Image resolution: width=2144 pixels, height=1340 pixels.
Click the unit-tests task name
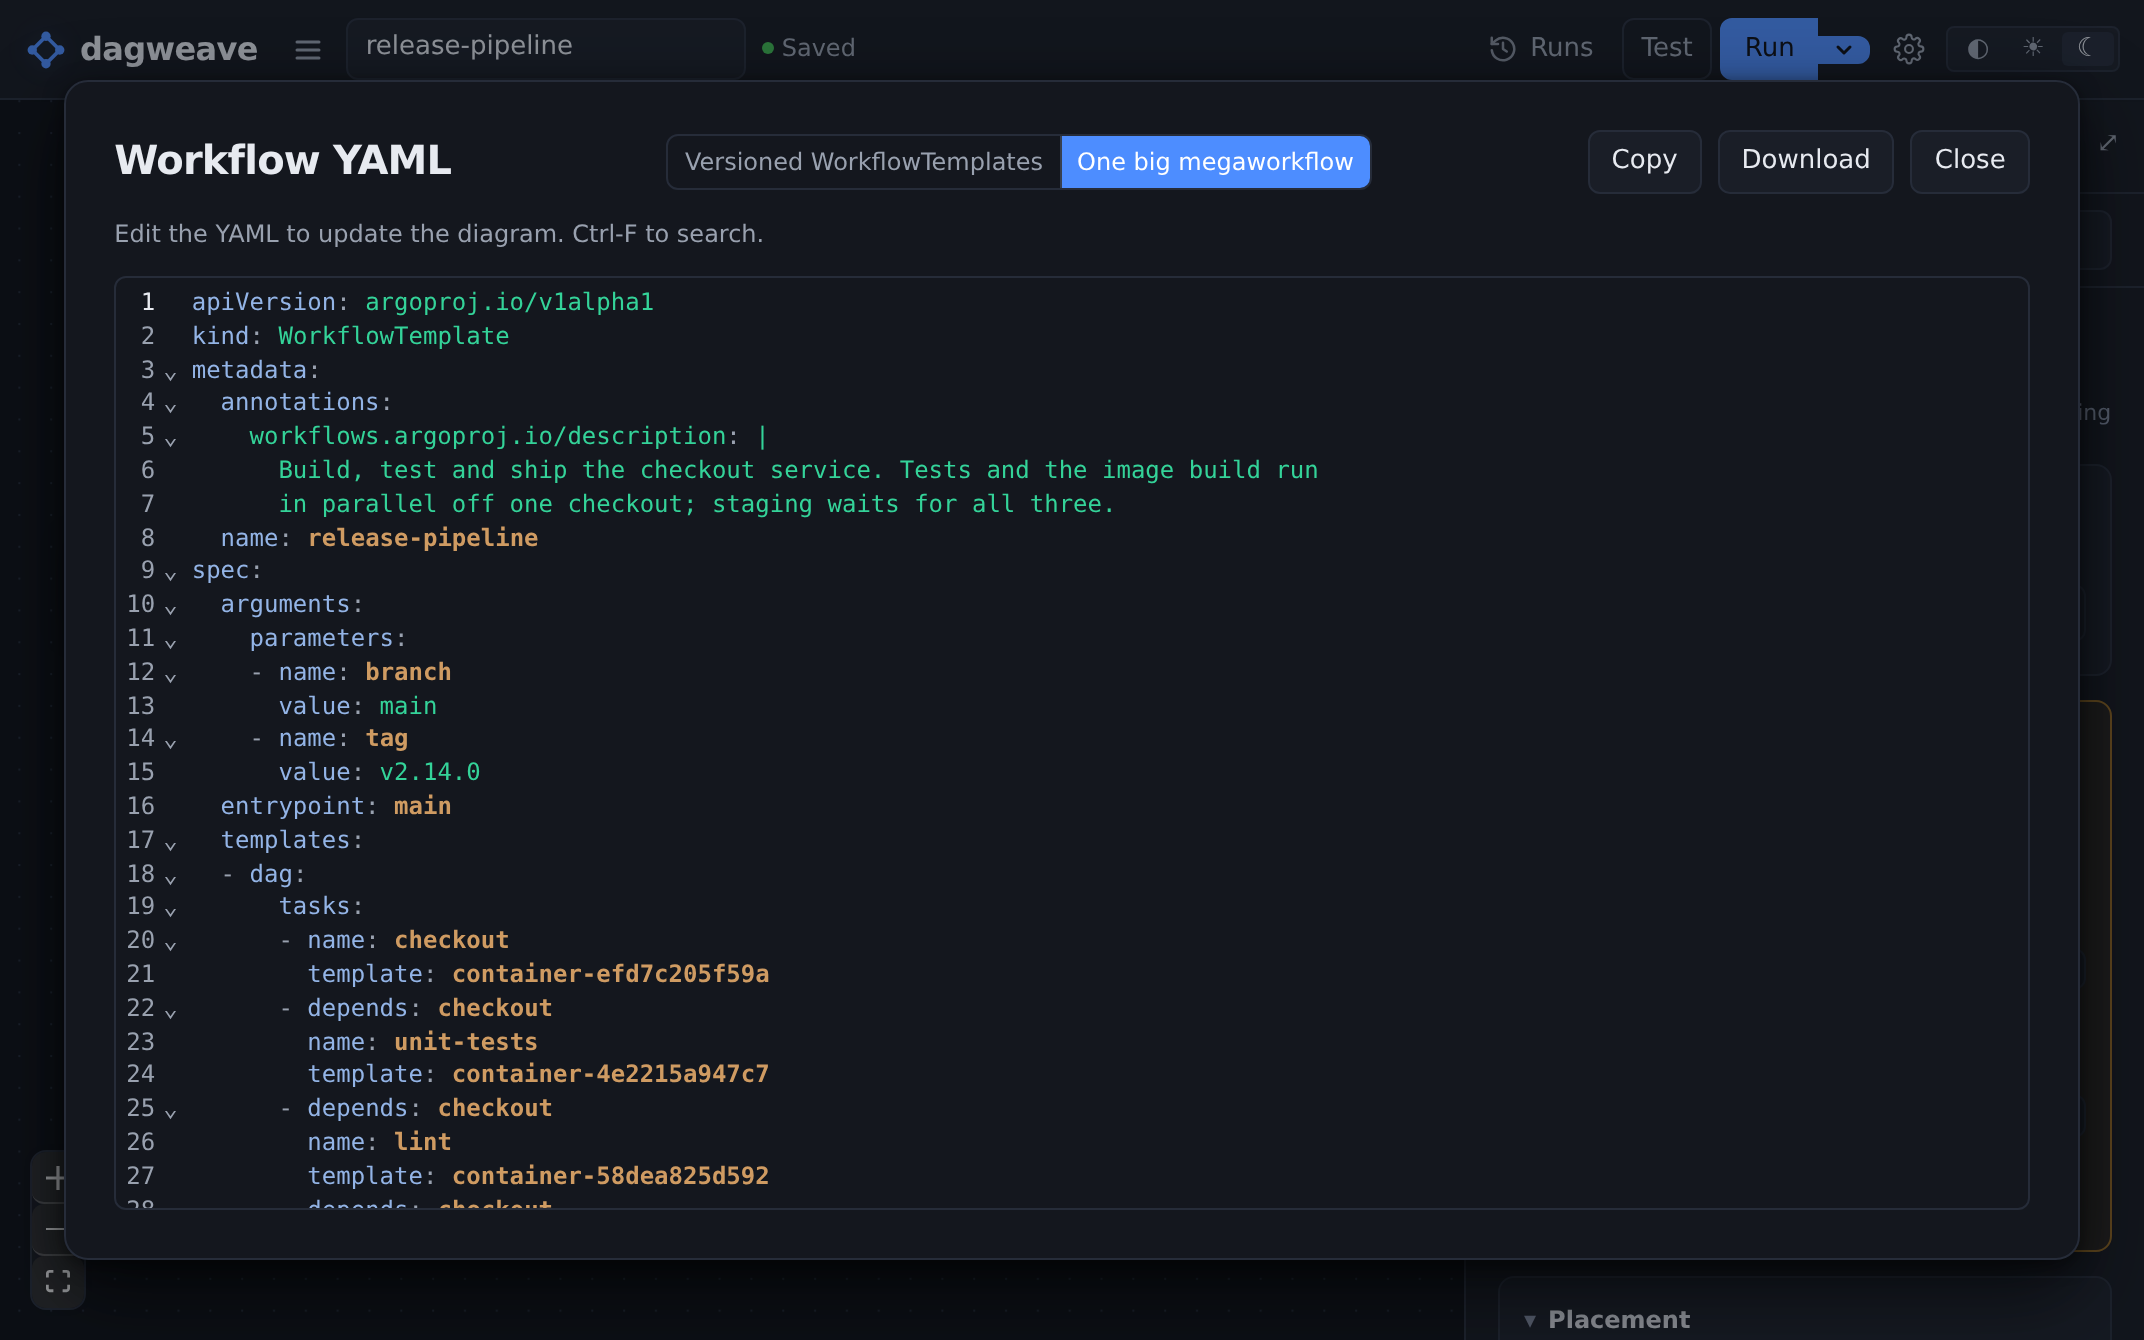pos(466,1042)
